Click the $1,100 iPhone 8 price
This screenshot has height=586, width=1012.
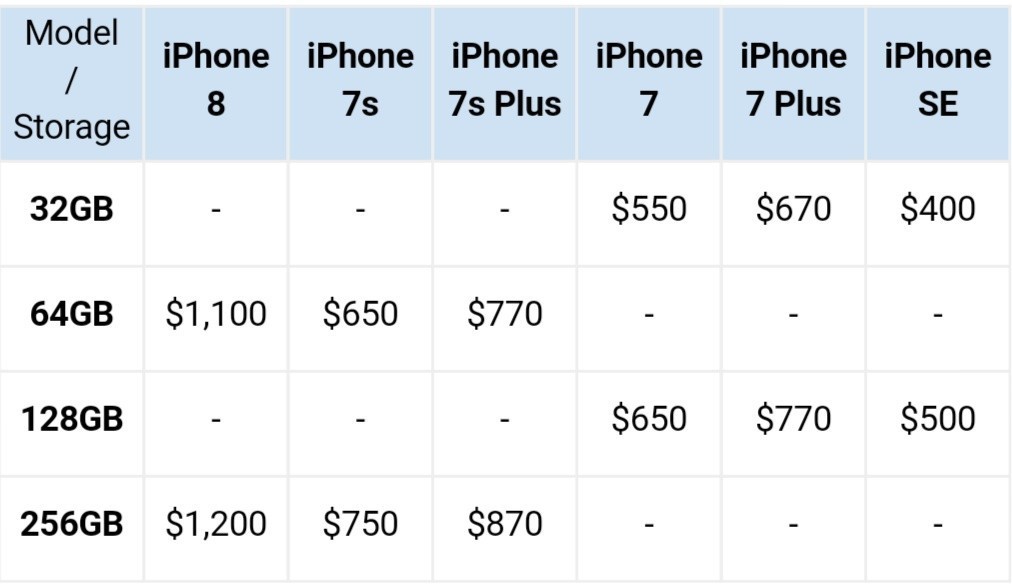[x=216, y=314]
